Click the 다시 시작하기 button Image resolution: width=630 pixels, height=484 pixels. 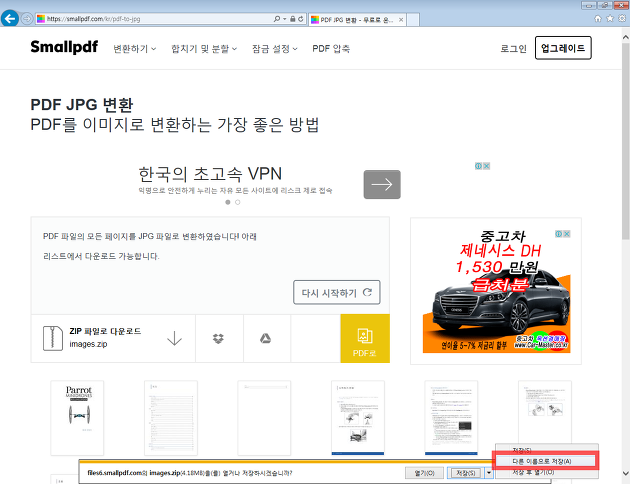[337, 292]
